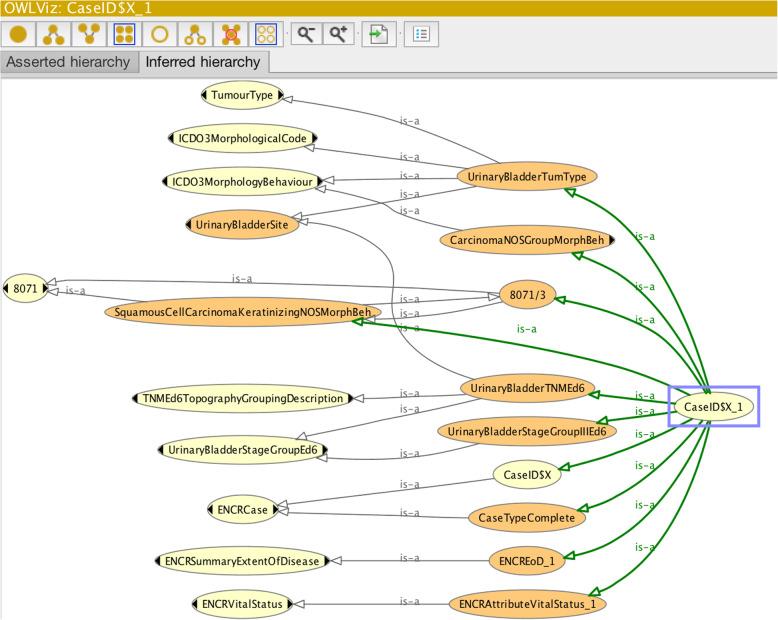Expand the right arrow on the TumourType node
This screenshot has height=620, width=778.
283,96
